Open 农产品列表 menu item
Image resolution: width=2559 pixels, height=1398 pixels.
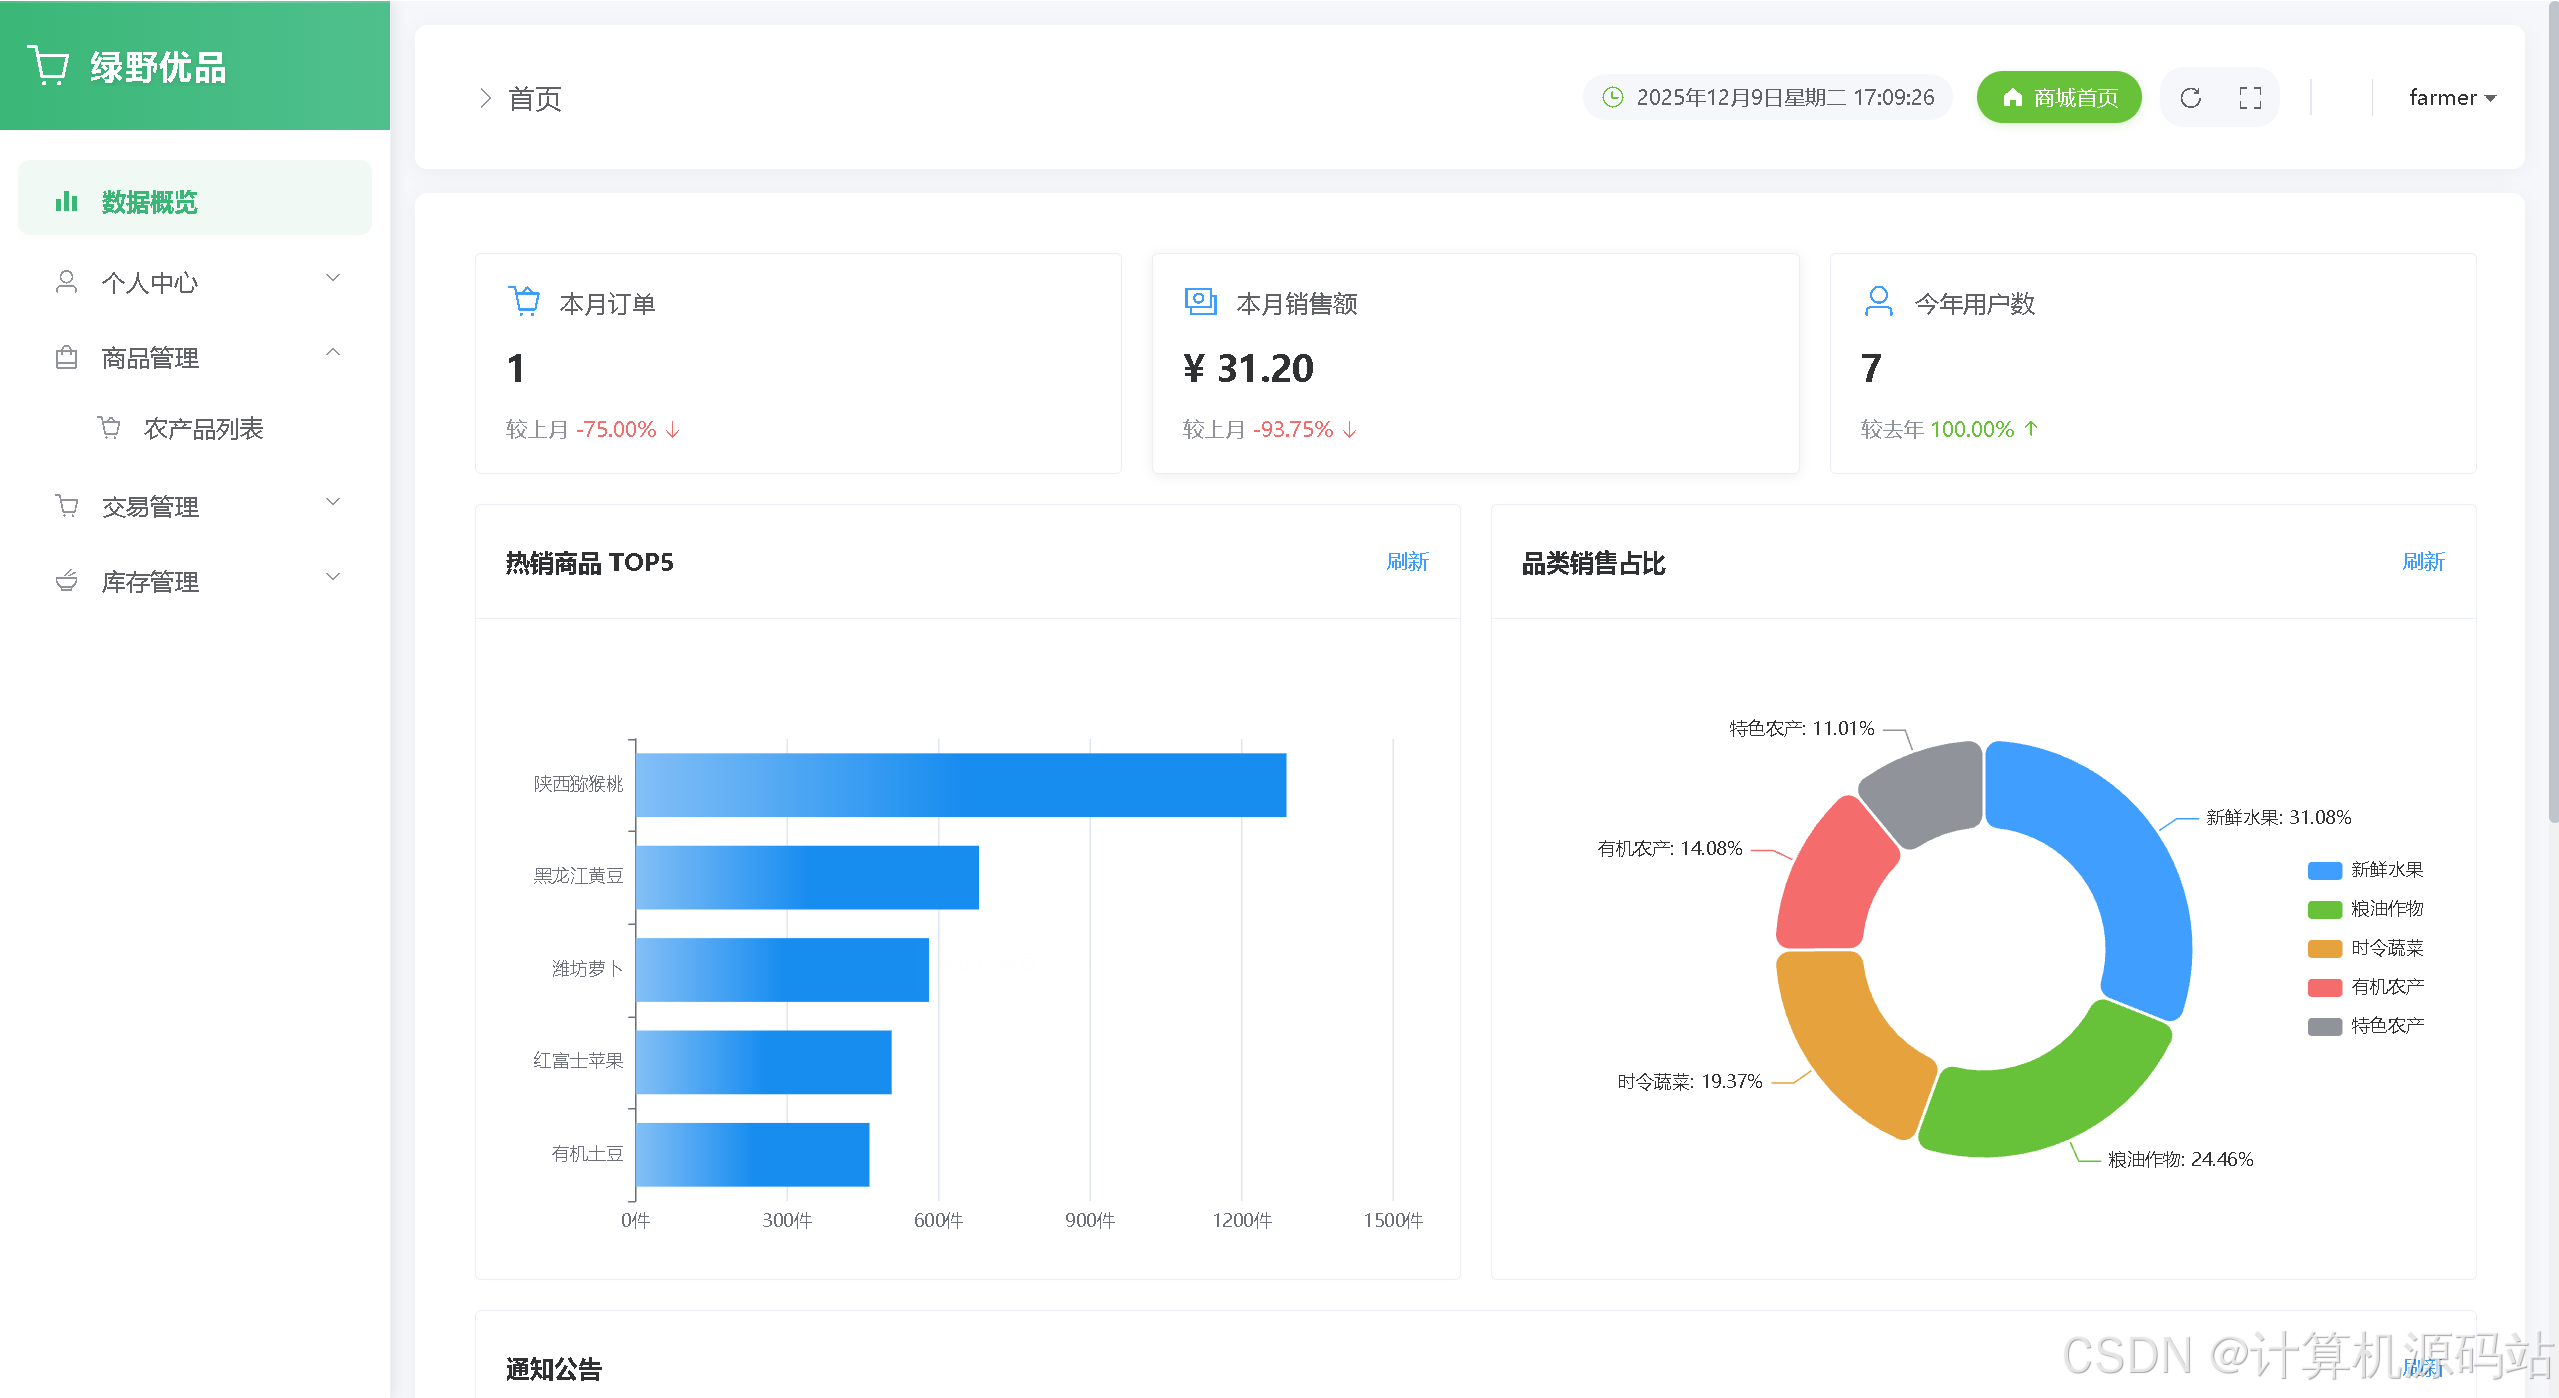coord(203,429)
